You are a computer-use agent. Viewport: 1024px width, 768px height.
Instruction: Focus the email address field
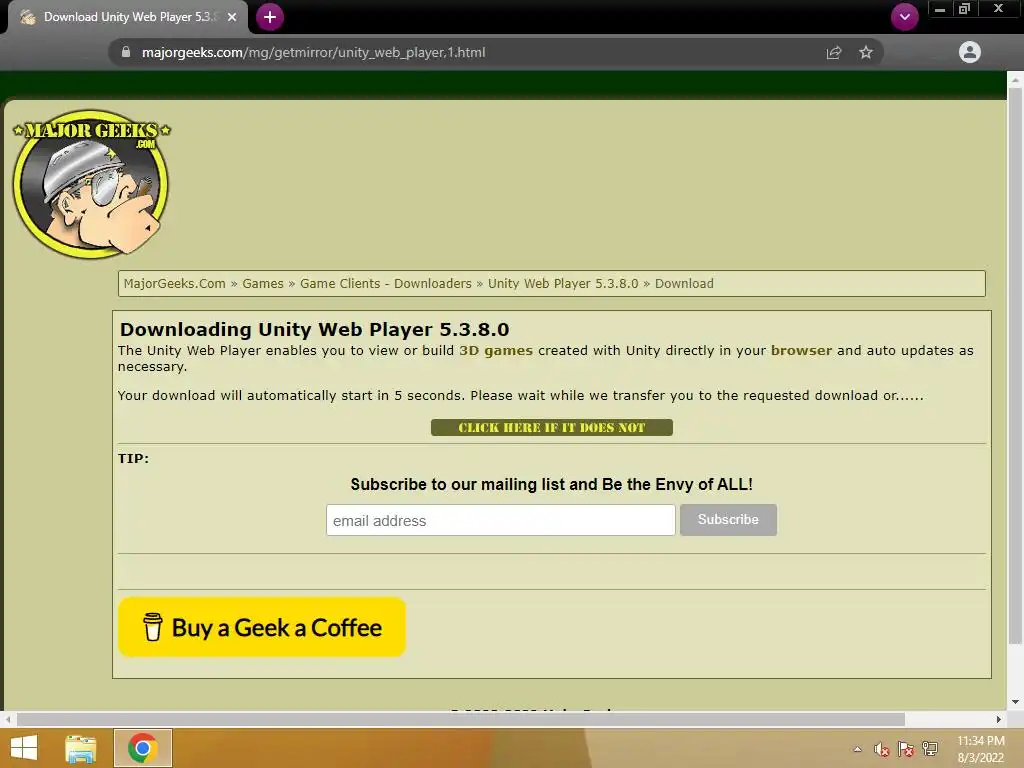click(500, 520)
